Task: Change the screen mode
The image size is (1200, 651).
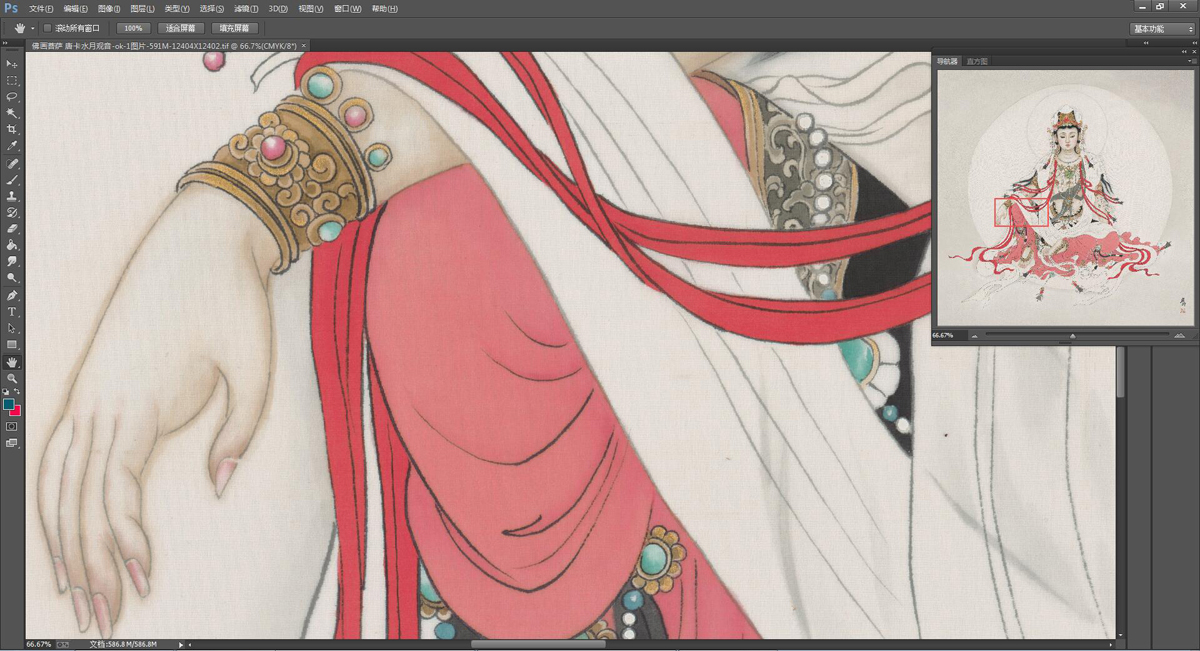Action: pyautogui.click(x=12, y=443)
